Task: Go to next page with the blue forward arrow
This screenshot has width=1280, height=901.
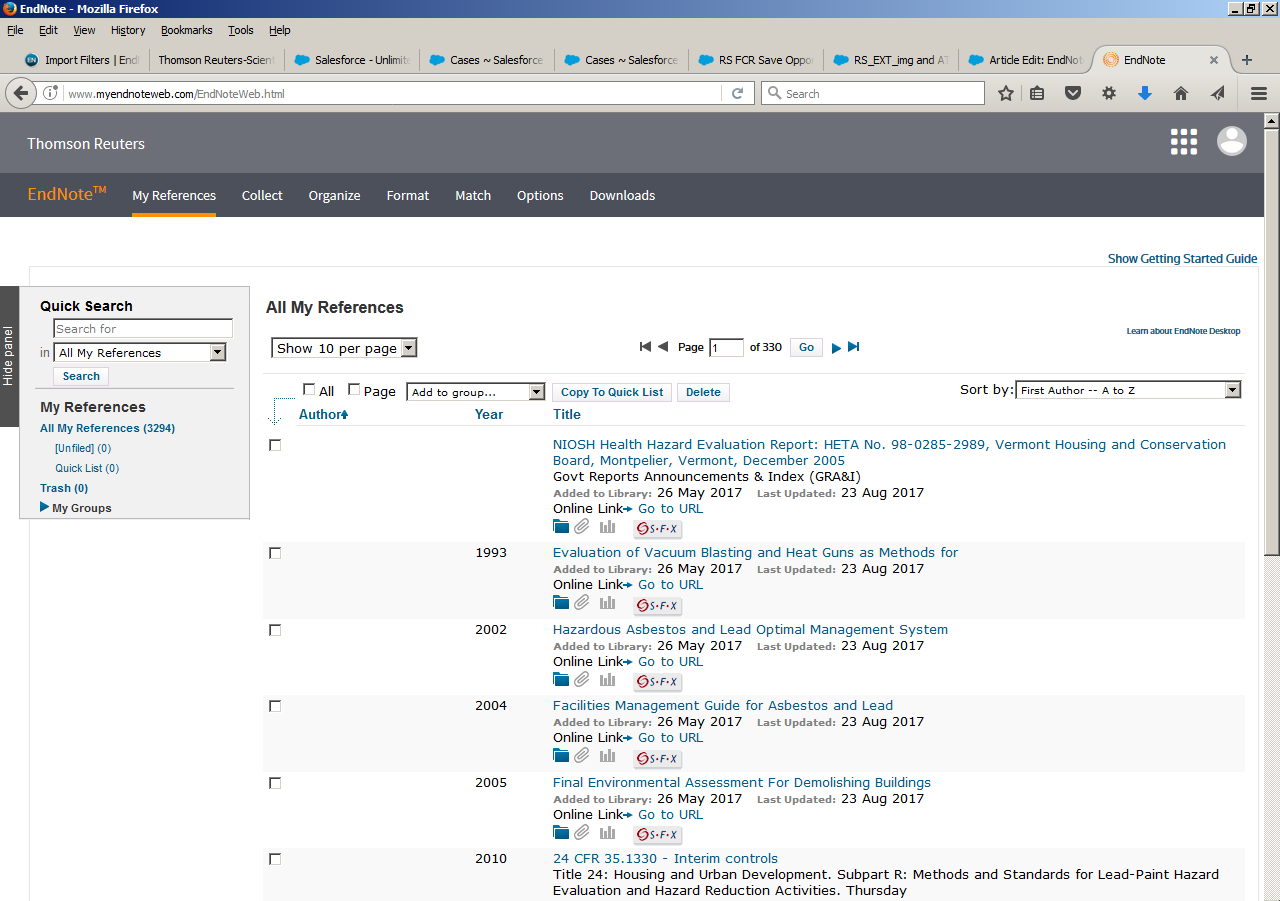Action: coord(835,347)
